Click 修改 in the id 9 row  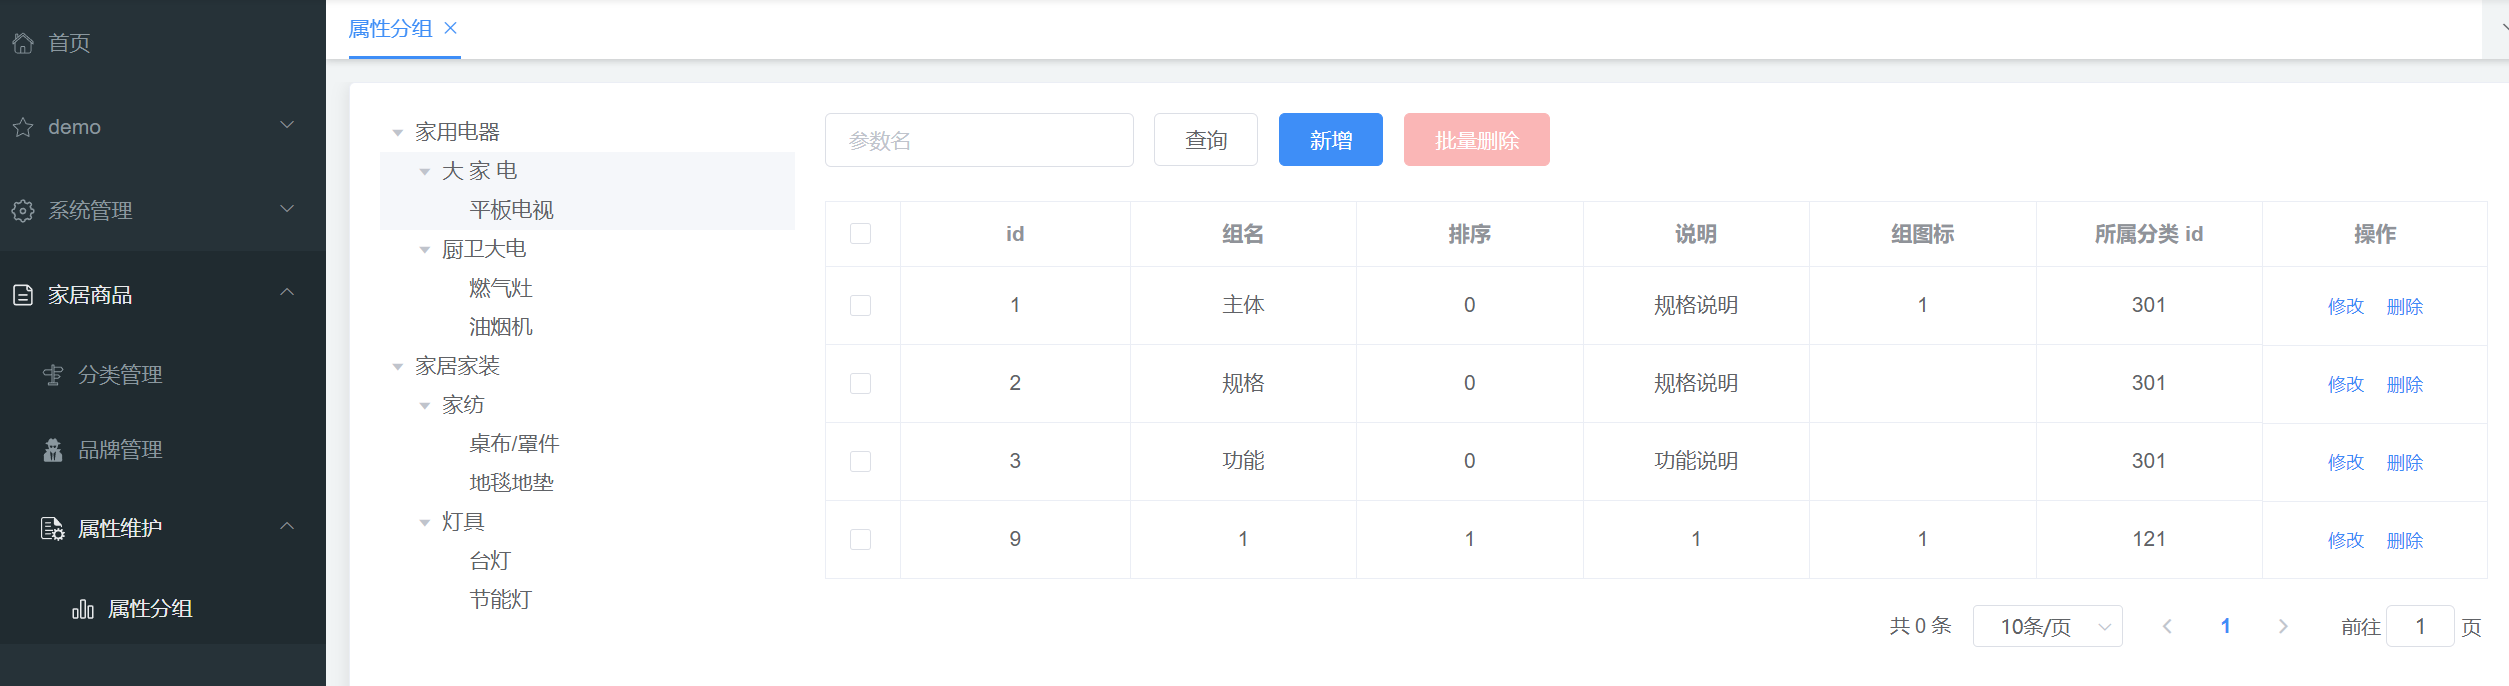2345,541
